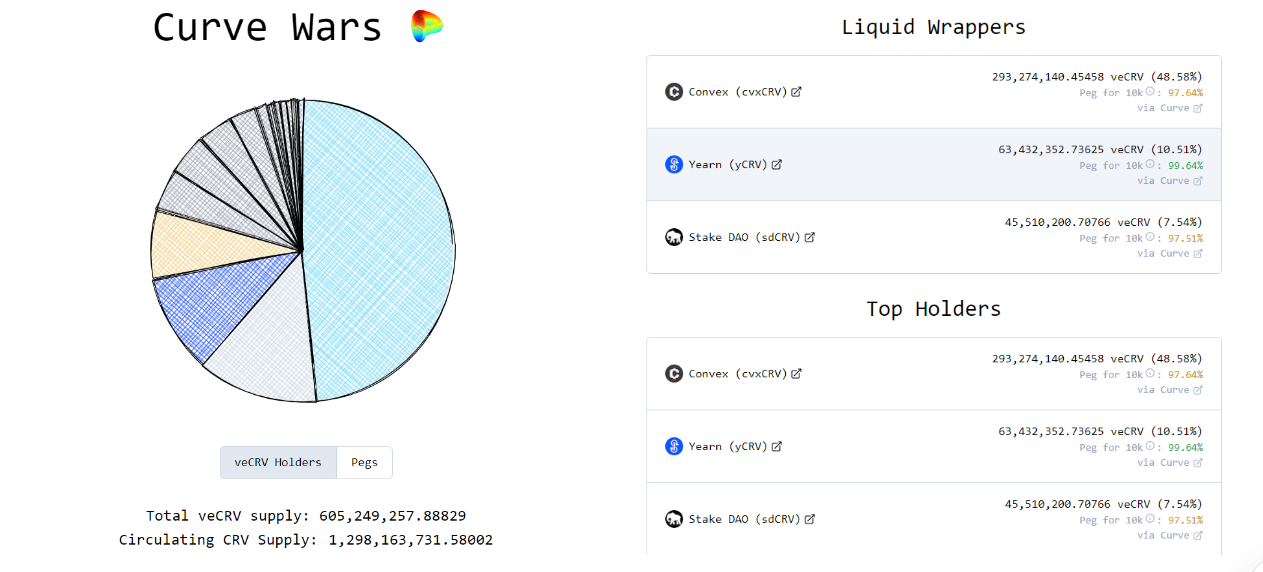Click Peg for 10k info icon, Stake DAO Top Holders row

point(1150,519)
